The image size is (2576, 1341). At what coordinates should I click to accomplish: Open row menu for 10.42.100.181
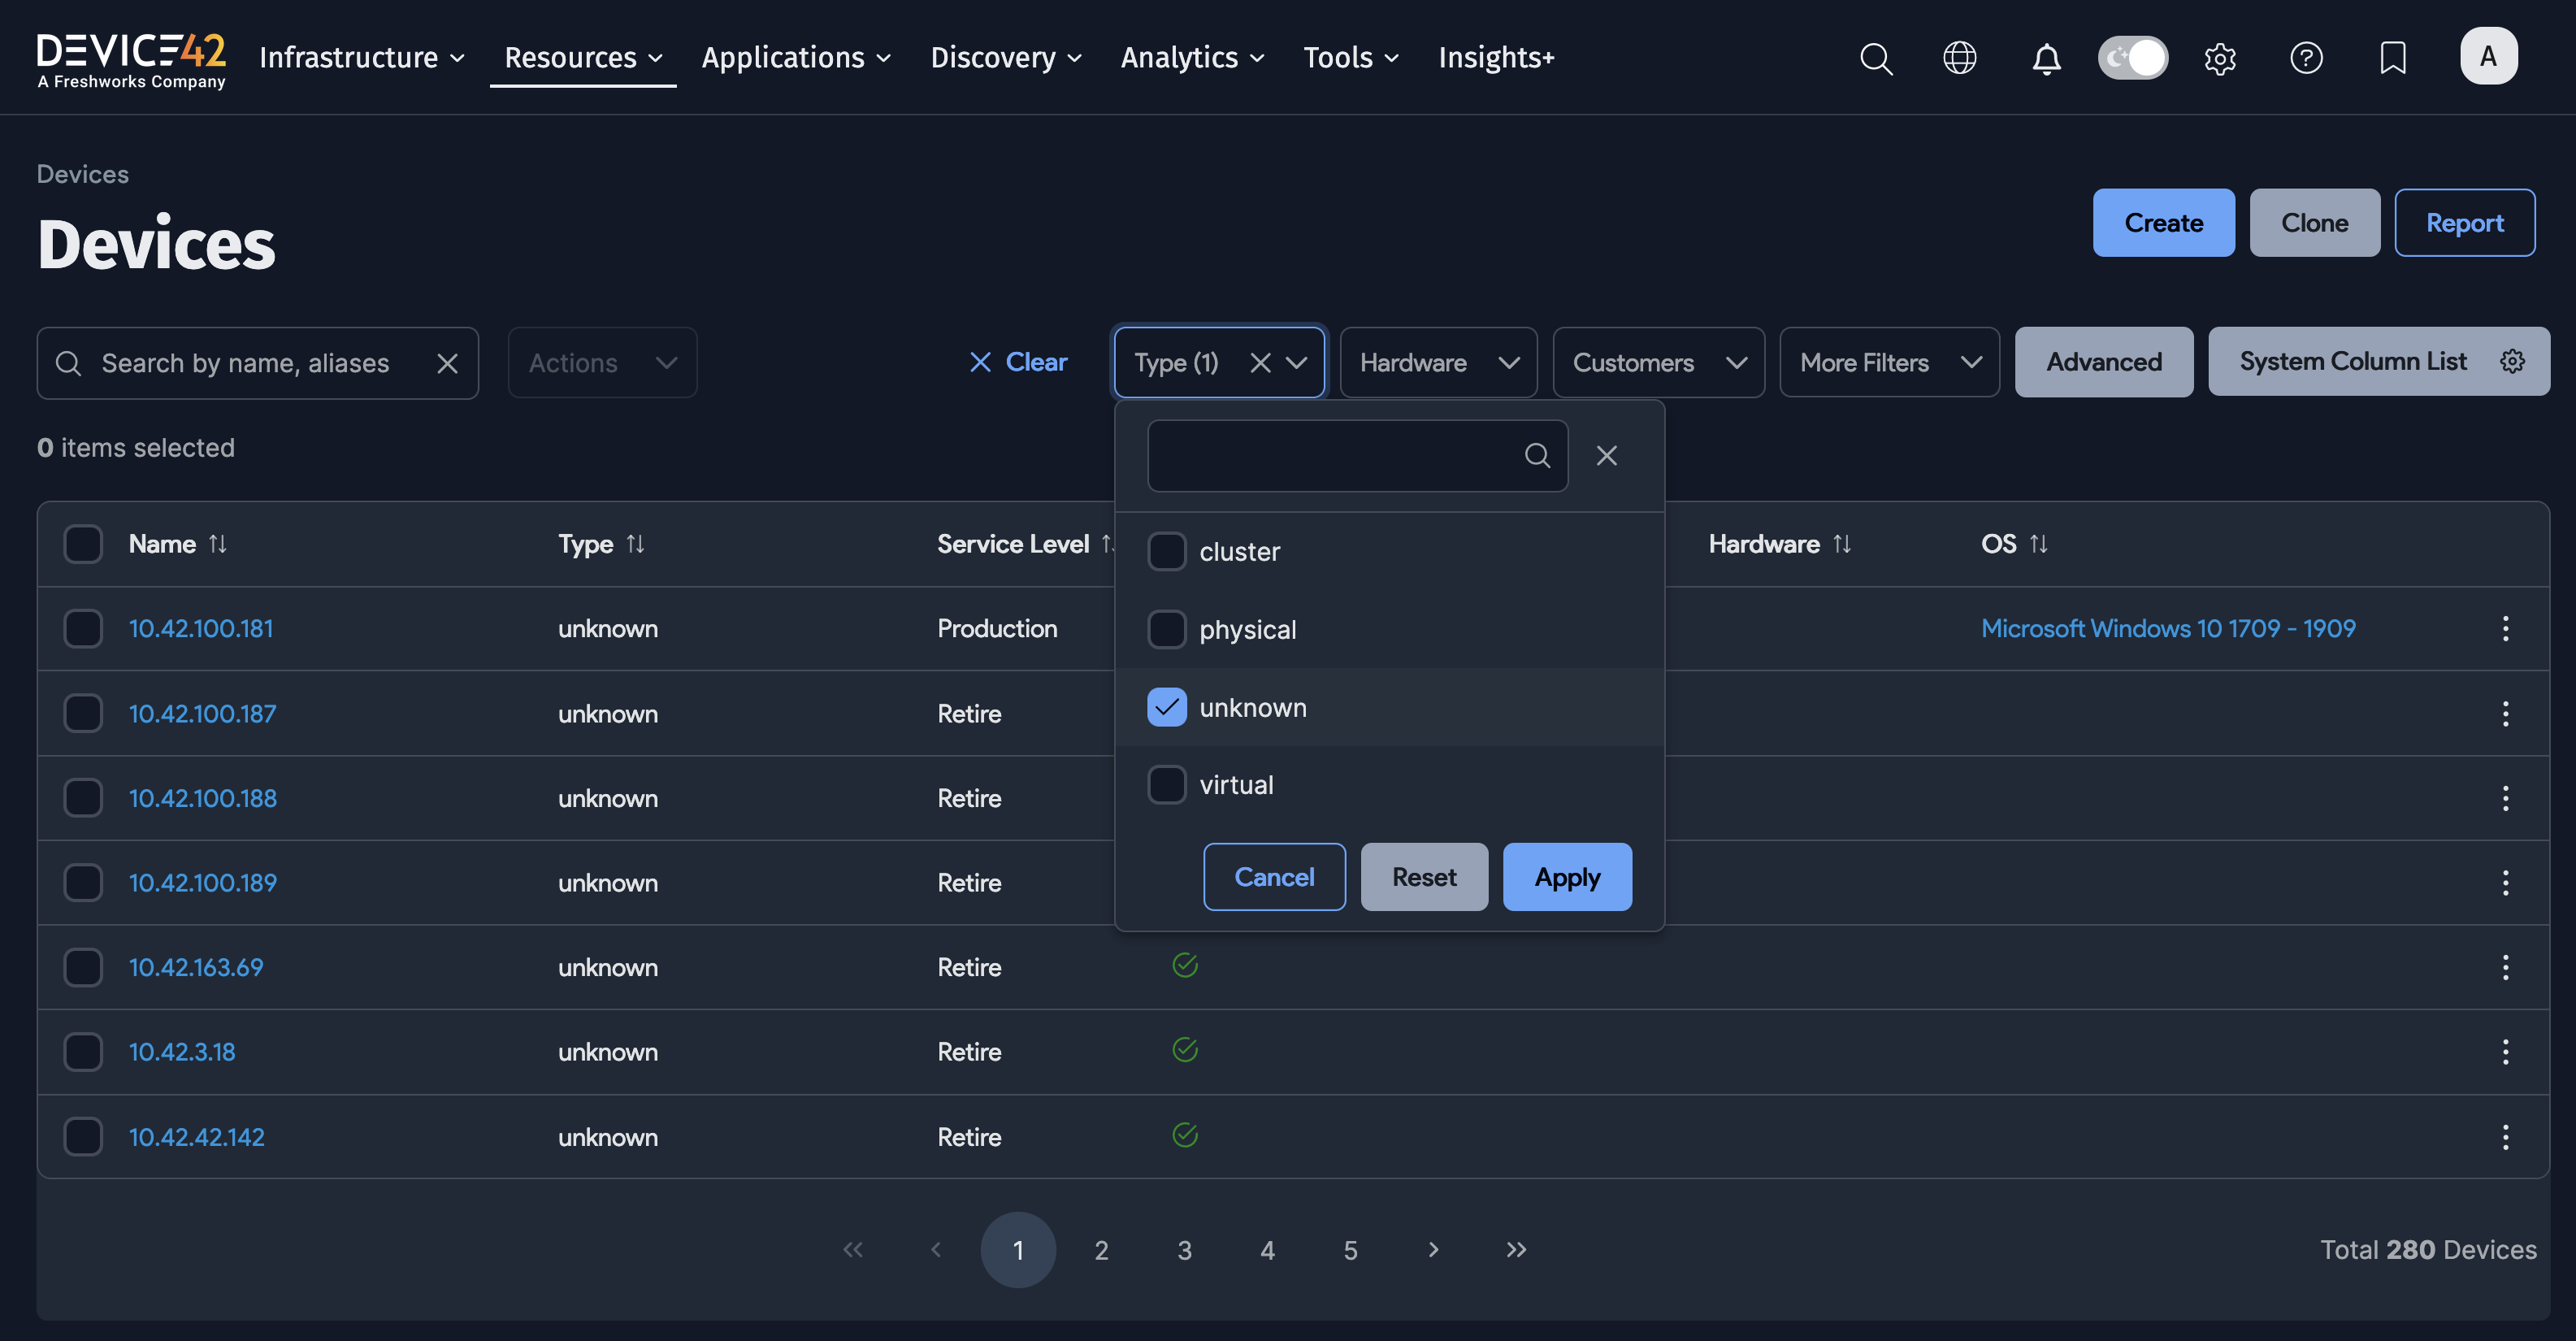pos(2505,628)
